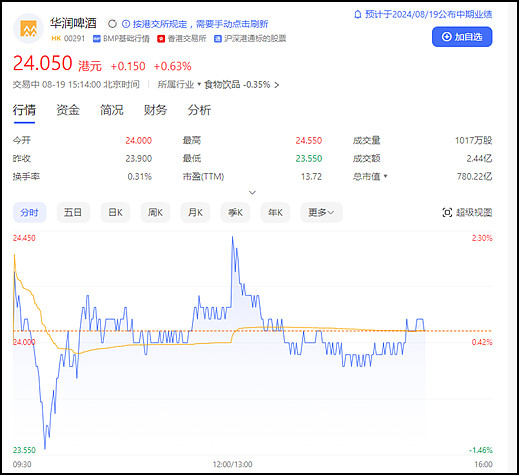Screen dimensions: 519x475
Task: Click the 今开 value 24.000
Action: [138, 140]
